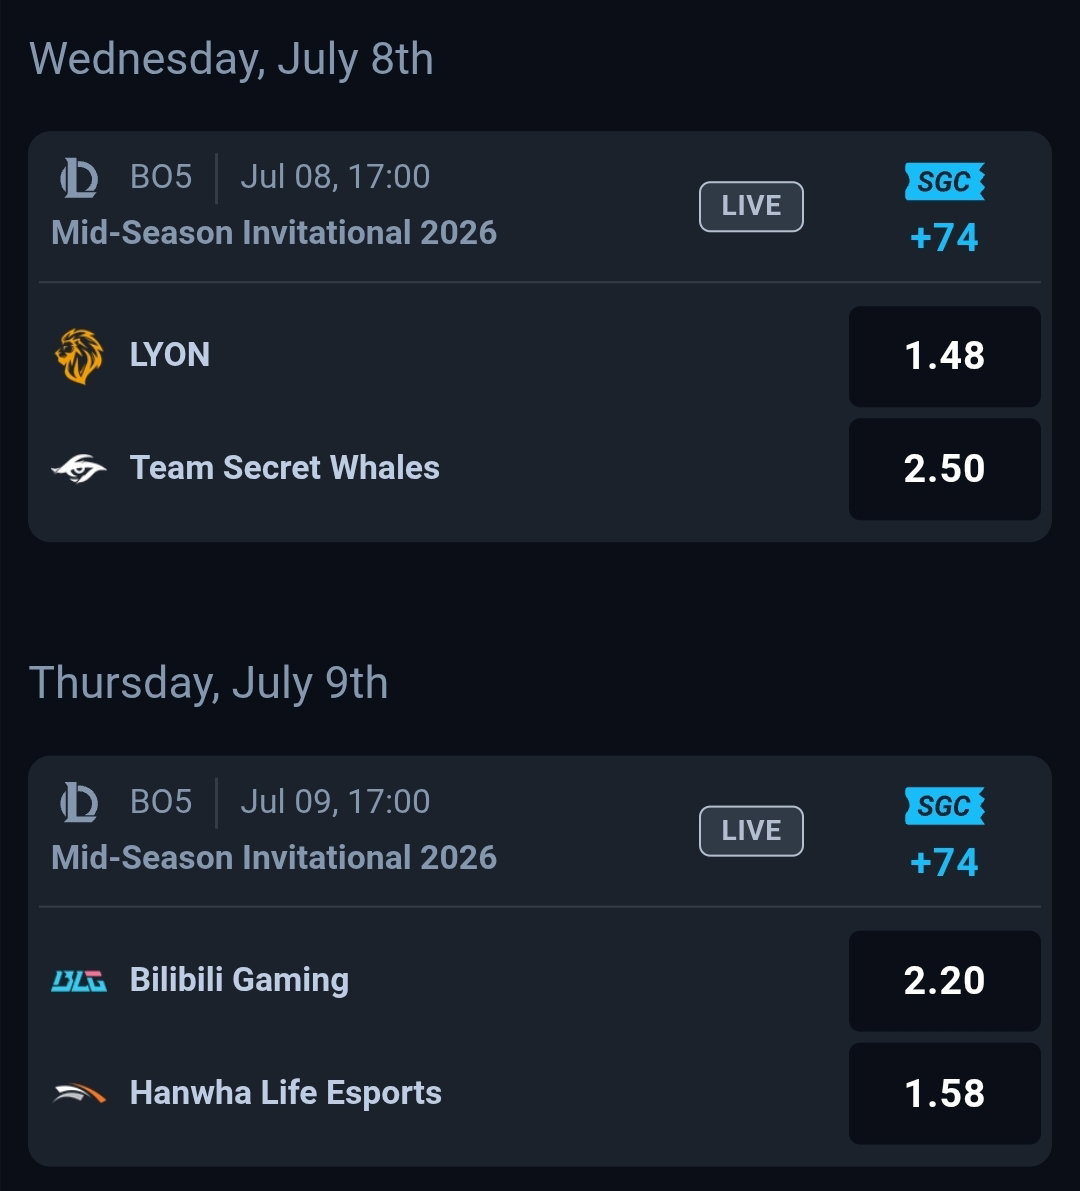Click the Team Secret Whales team name
Viewport: 1080px width, 1191px height.
[x=285, y=468]
